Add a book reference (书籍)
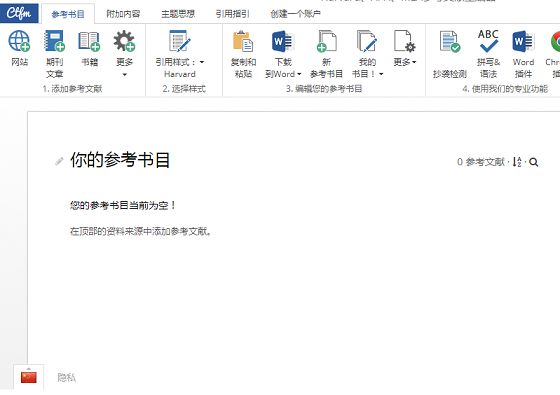The width and height of the screenshot is (560, 395). (89, 48)
